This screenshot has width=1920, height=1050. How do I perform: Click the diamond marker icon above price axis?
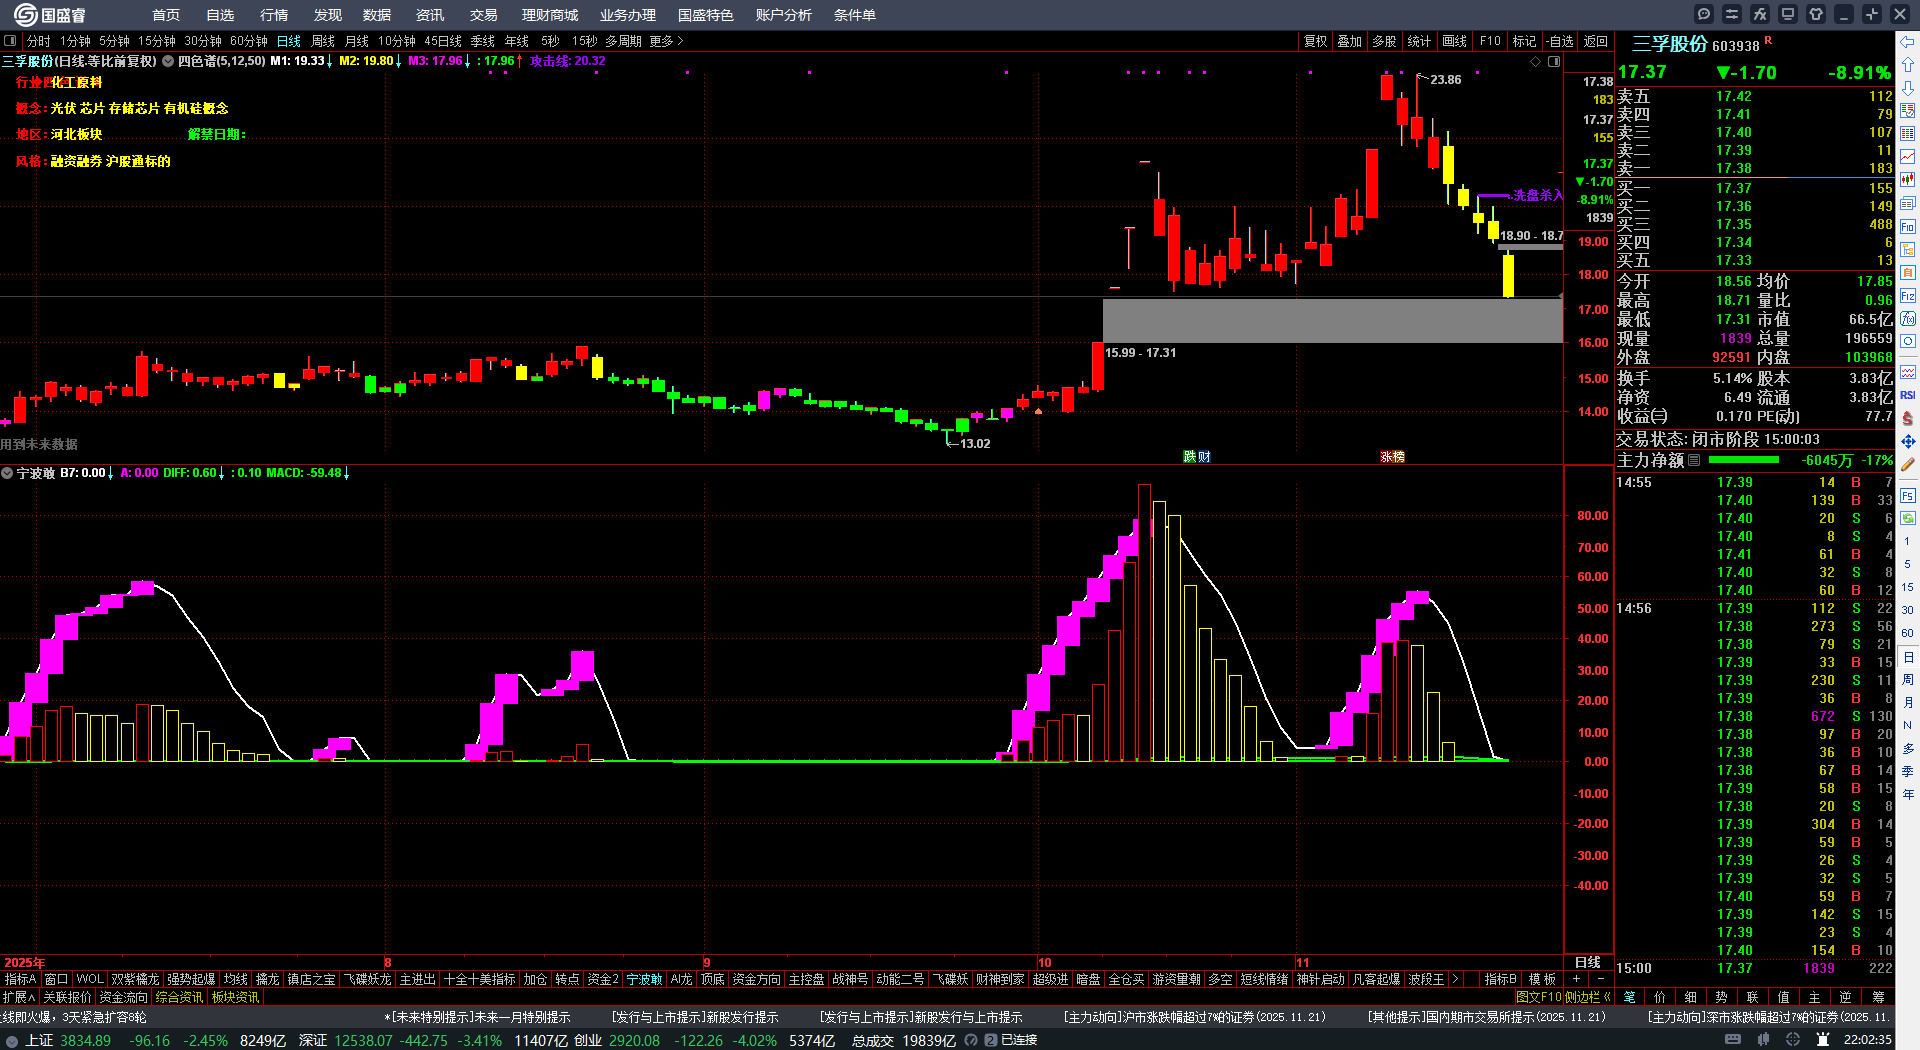[x=1536, y=61]
